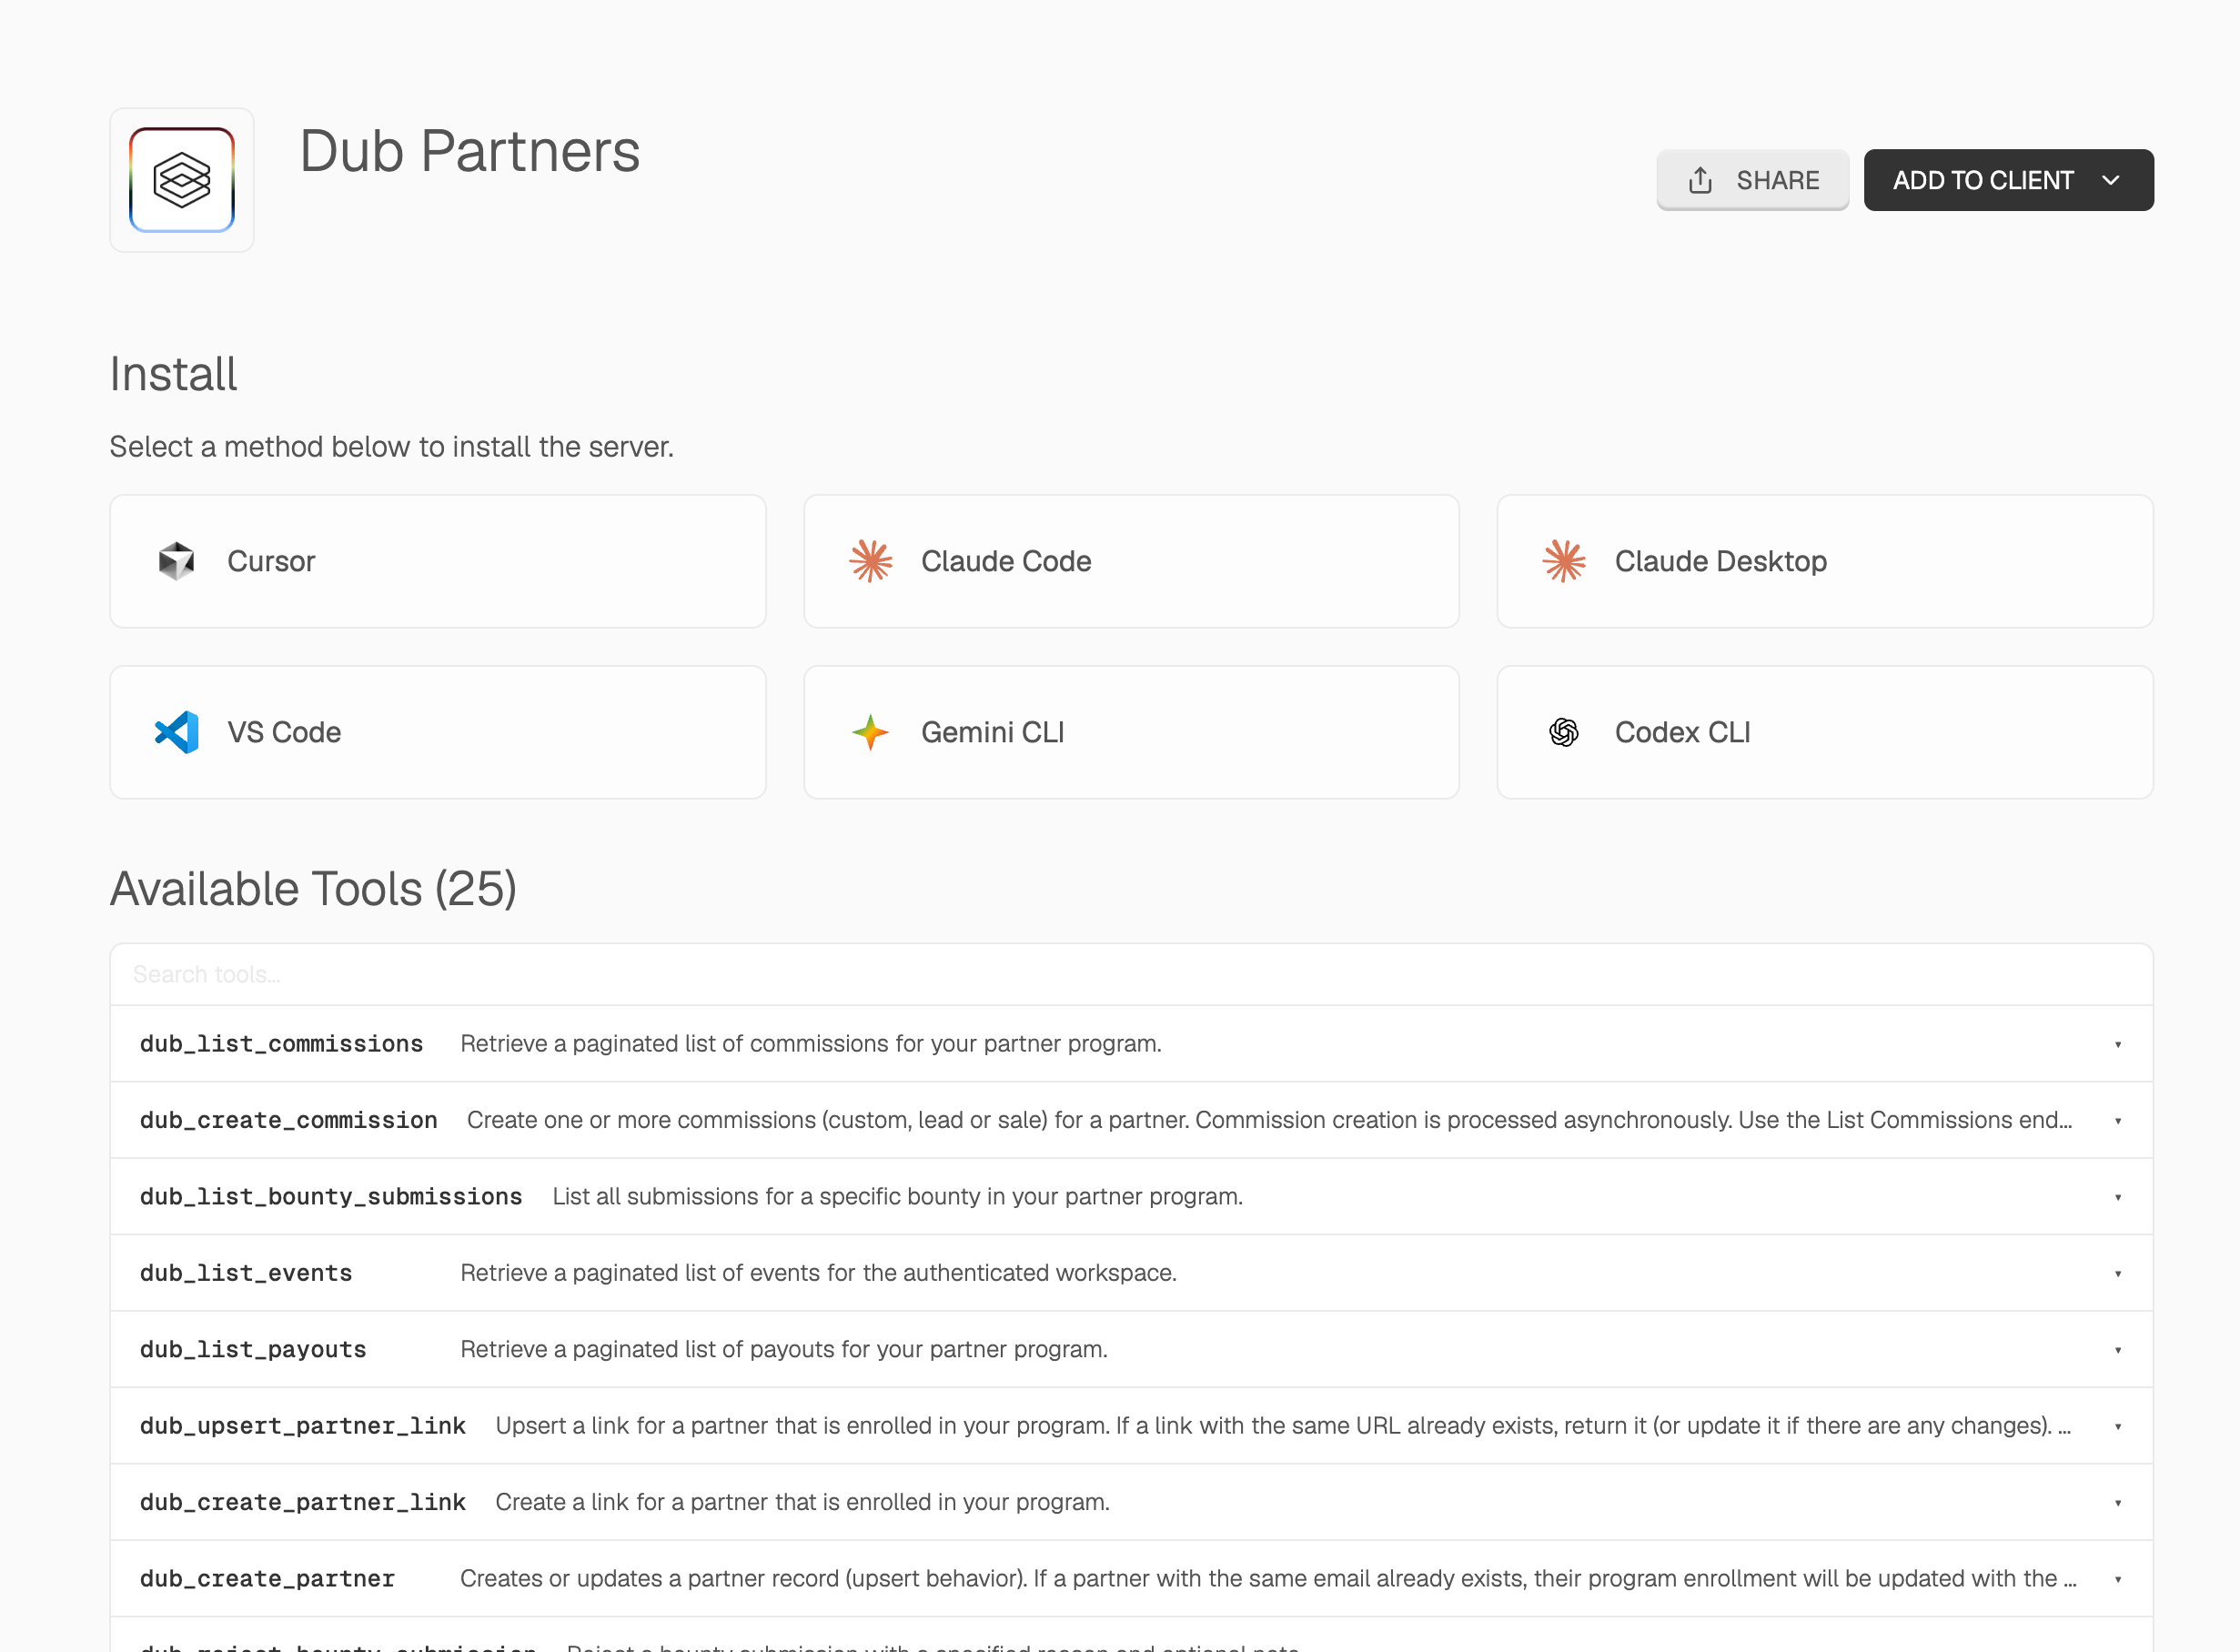Expand the dub_list_payouts row arrow
2240x1652 pixels.
tap(2117, 1350)
